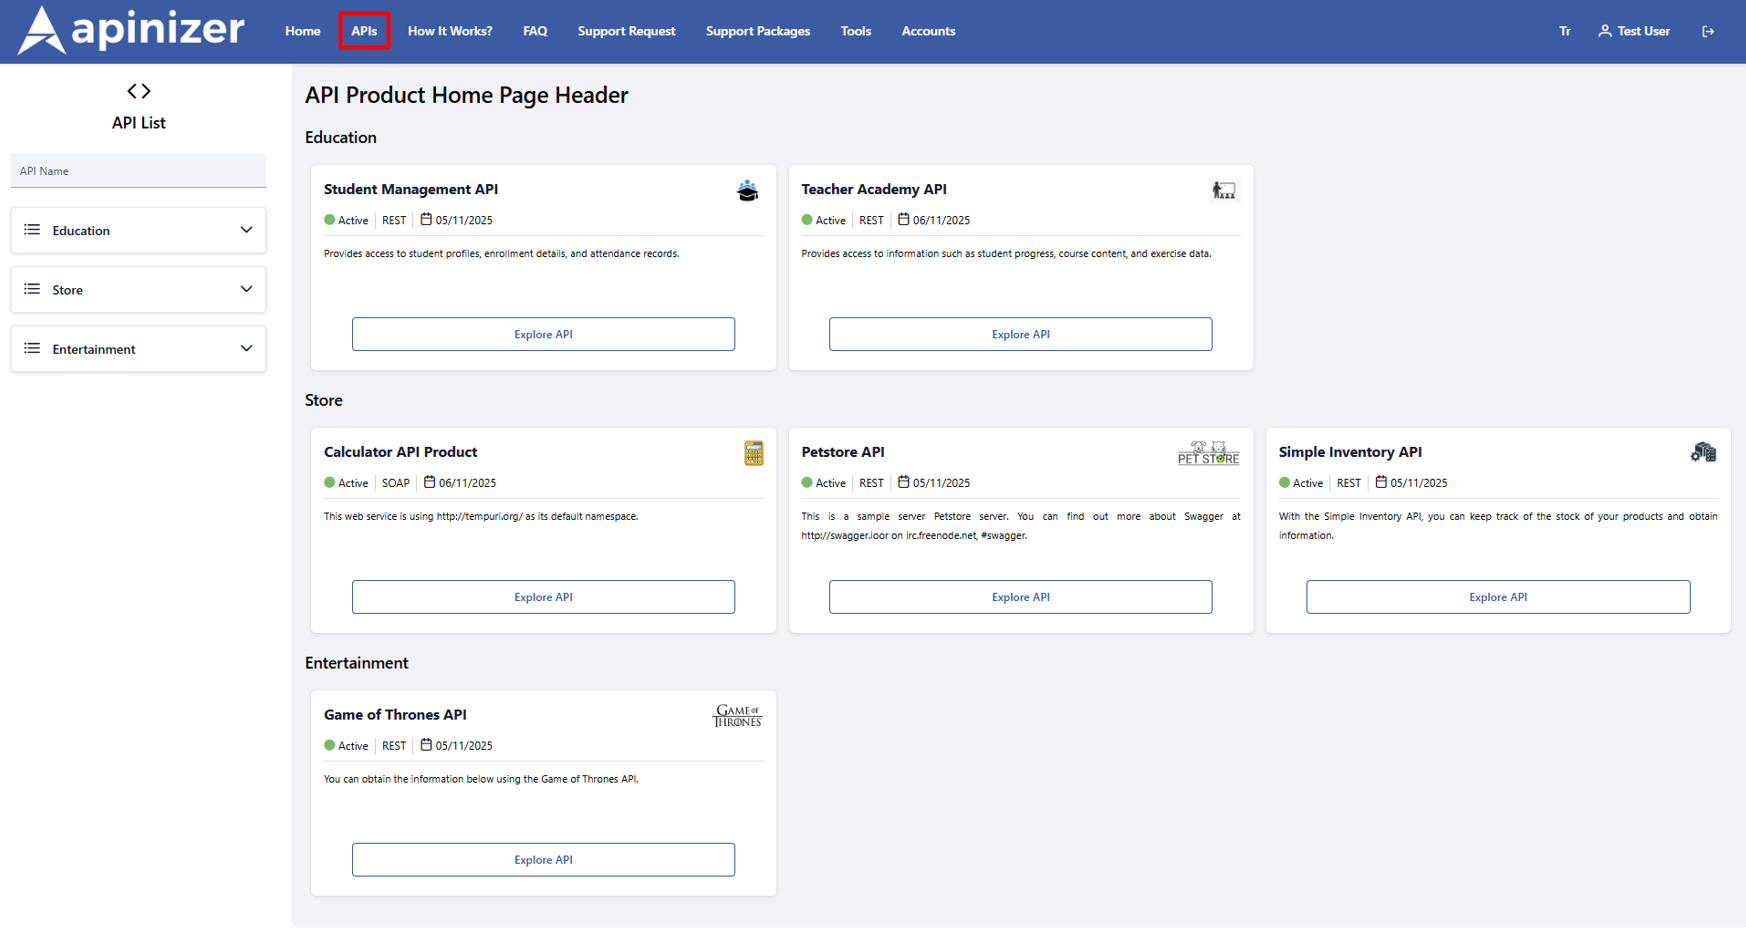The image size is (1746, 932).
Task: Click the REST badge on Student Management API
Action: pos(393,220)
